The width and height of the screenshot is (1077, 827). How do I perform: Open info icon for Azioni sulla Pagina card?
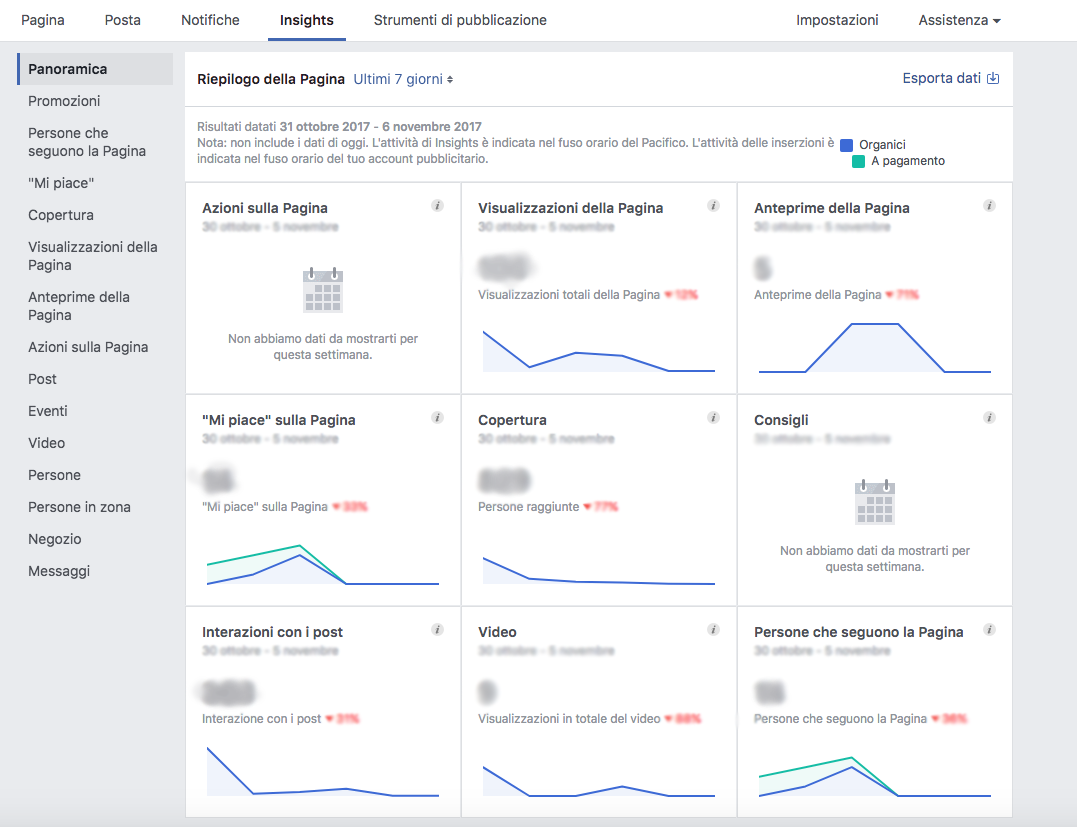point(438,205)
